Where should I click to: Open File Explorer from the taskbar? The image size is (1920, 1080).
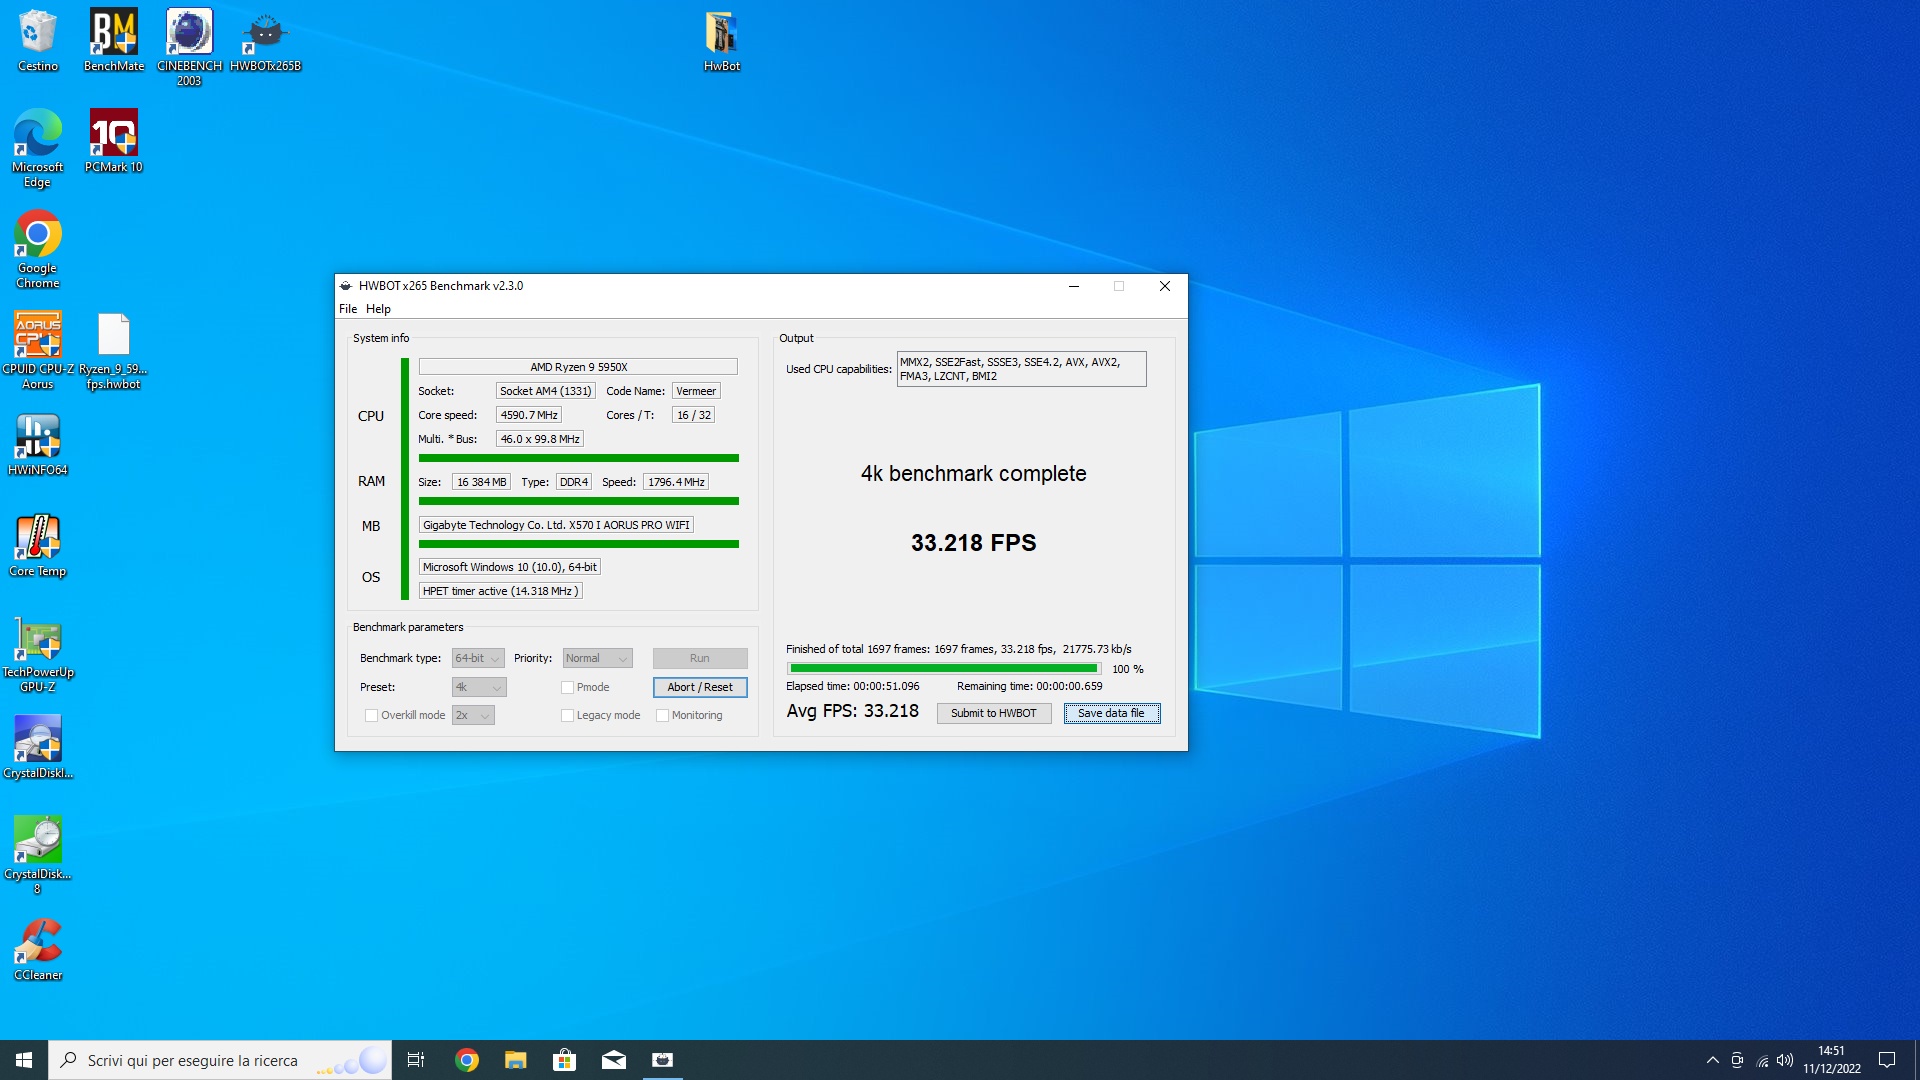click(516, 1060)
